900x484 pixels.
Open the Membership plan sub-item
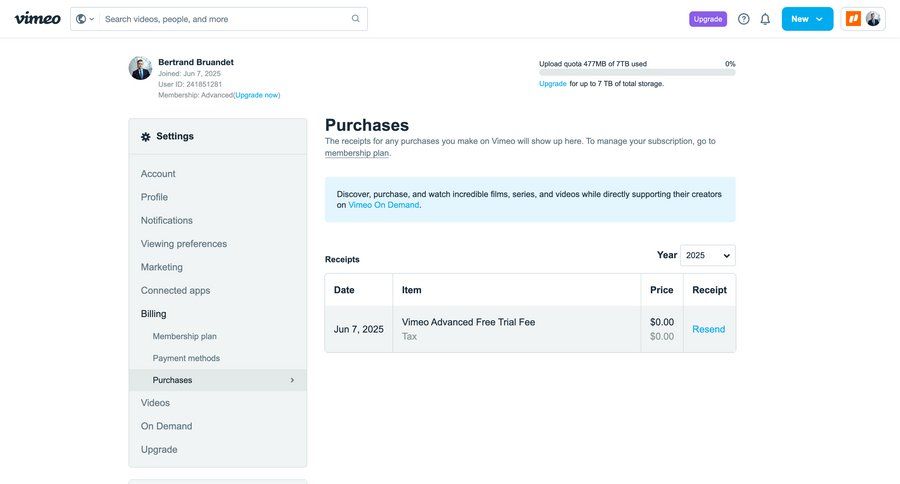click(x=184, y=336)
